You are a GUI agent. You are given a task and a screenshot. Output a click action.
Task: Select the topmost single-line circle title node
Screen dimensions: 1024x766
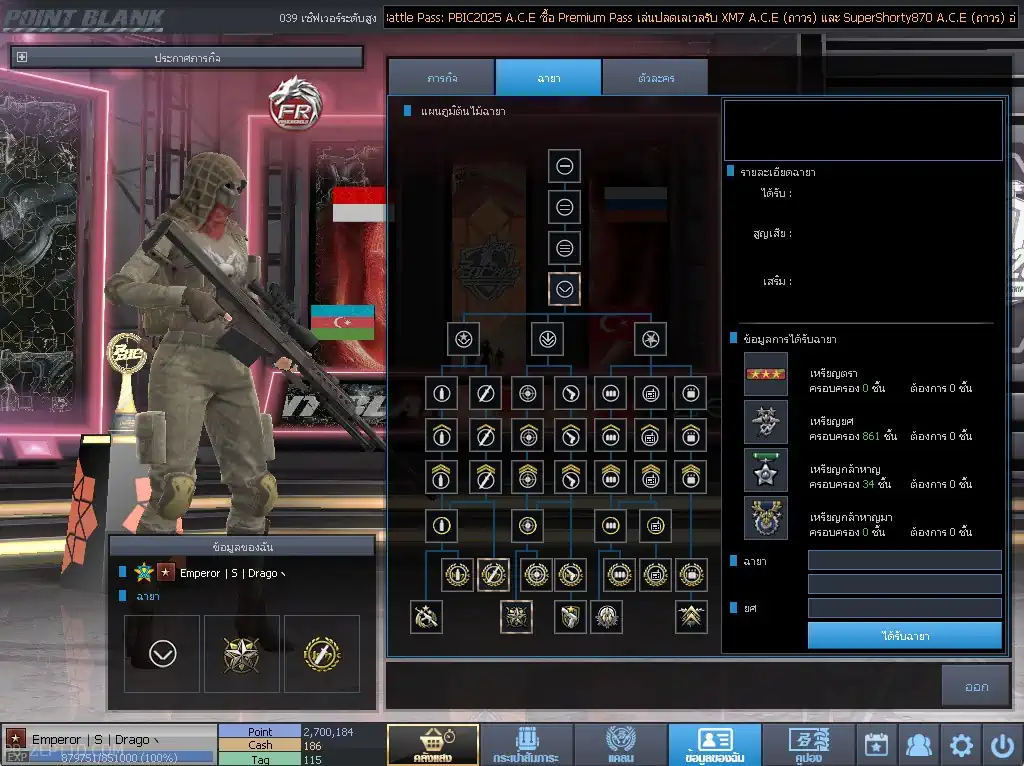[564, 166]
